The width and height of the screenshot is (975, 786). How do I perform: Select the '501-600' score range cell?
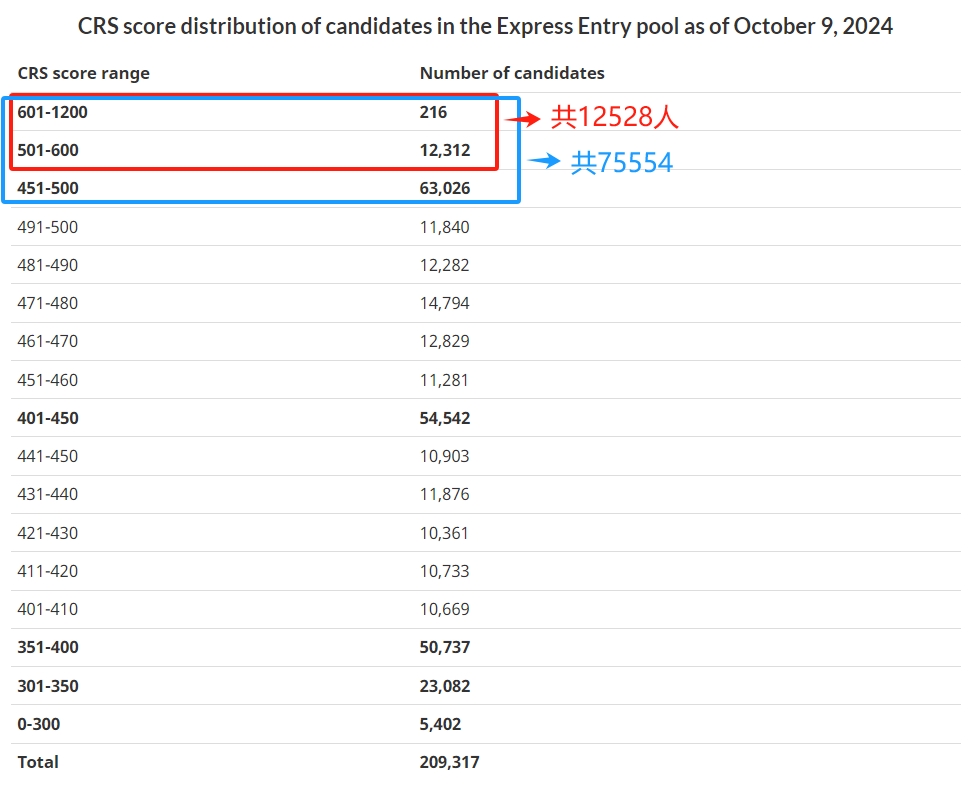coord(48,150)
